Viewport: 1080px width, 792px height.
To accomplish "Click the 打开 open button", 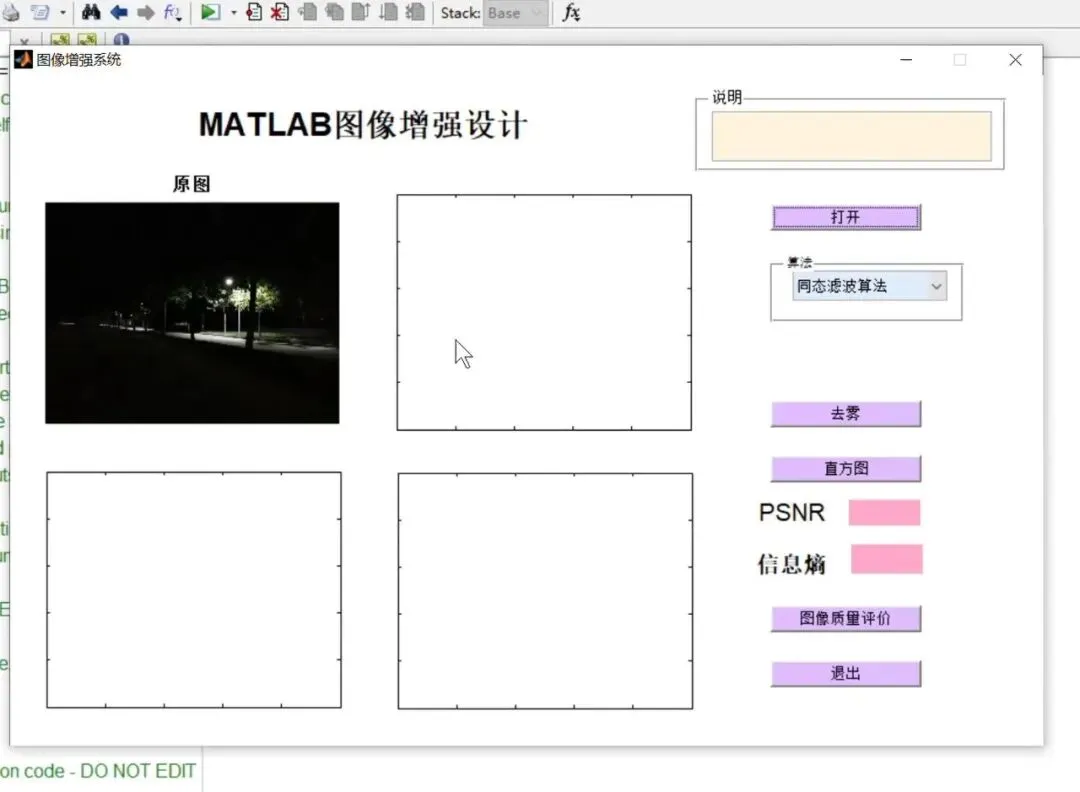I will click(x=846, y=217).
